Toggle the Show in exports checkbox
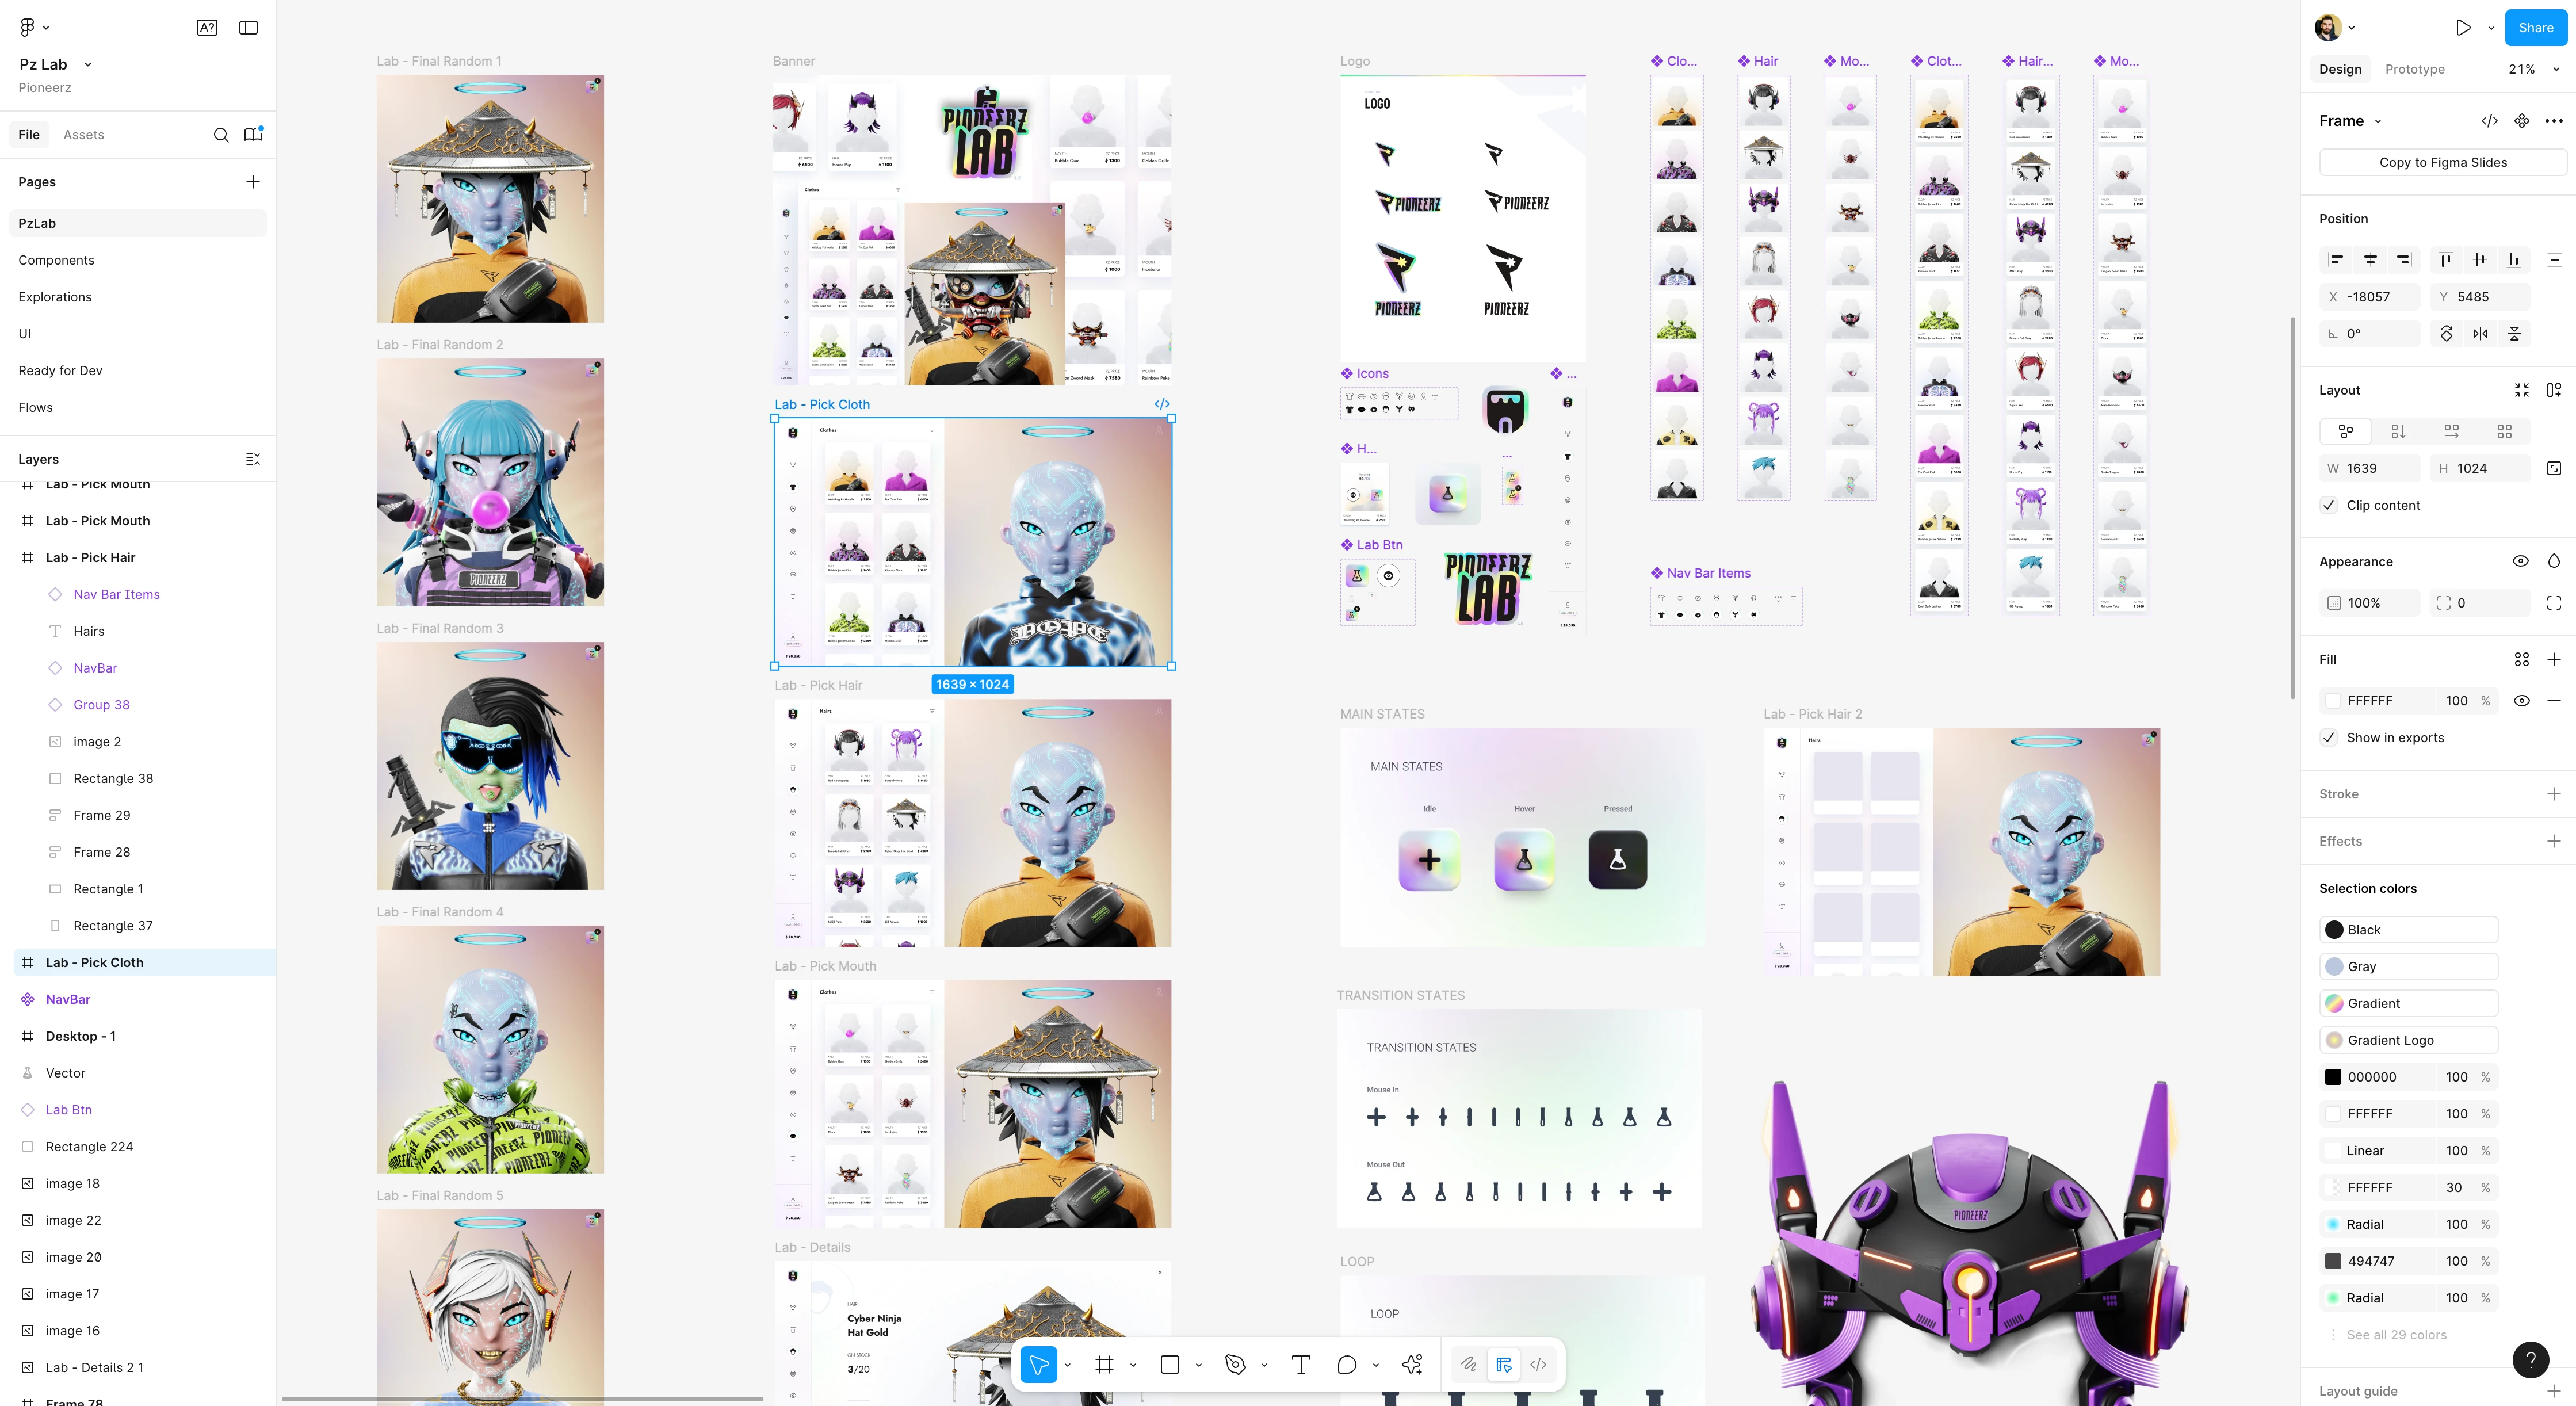Viewport: 2576px width, 1406px height. [x=2330, y=738]
